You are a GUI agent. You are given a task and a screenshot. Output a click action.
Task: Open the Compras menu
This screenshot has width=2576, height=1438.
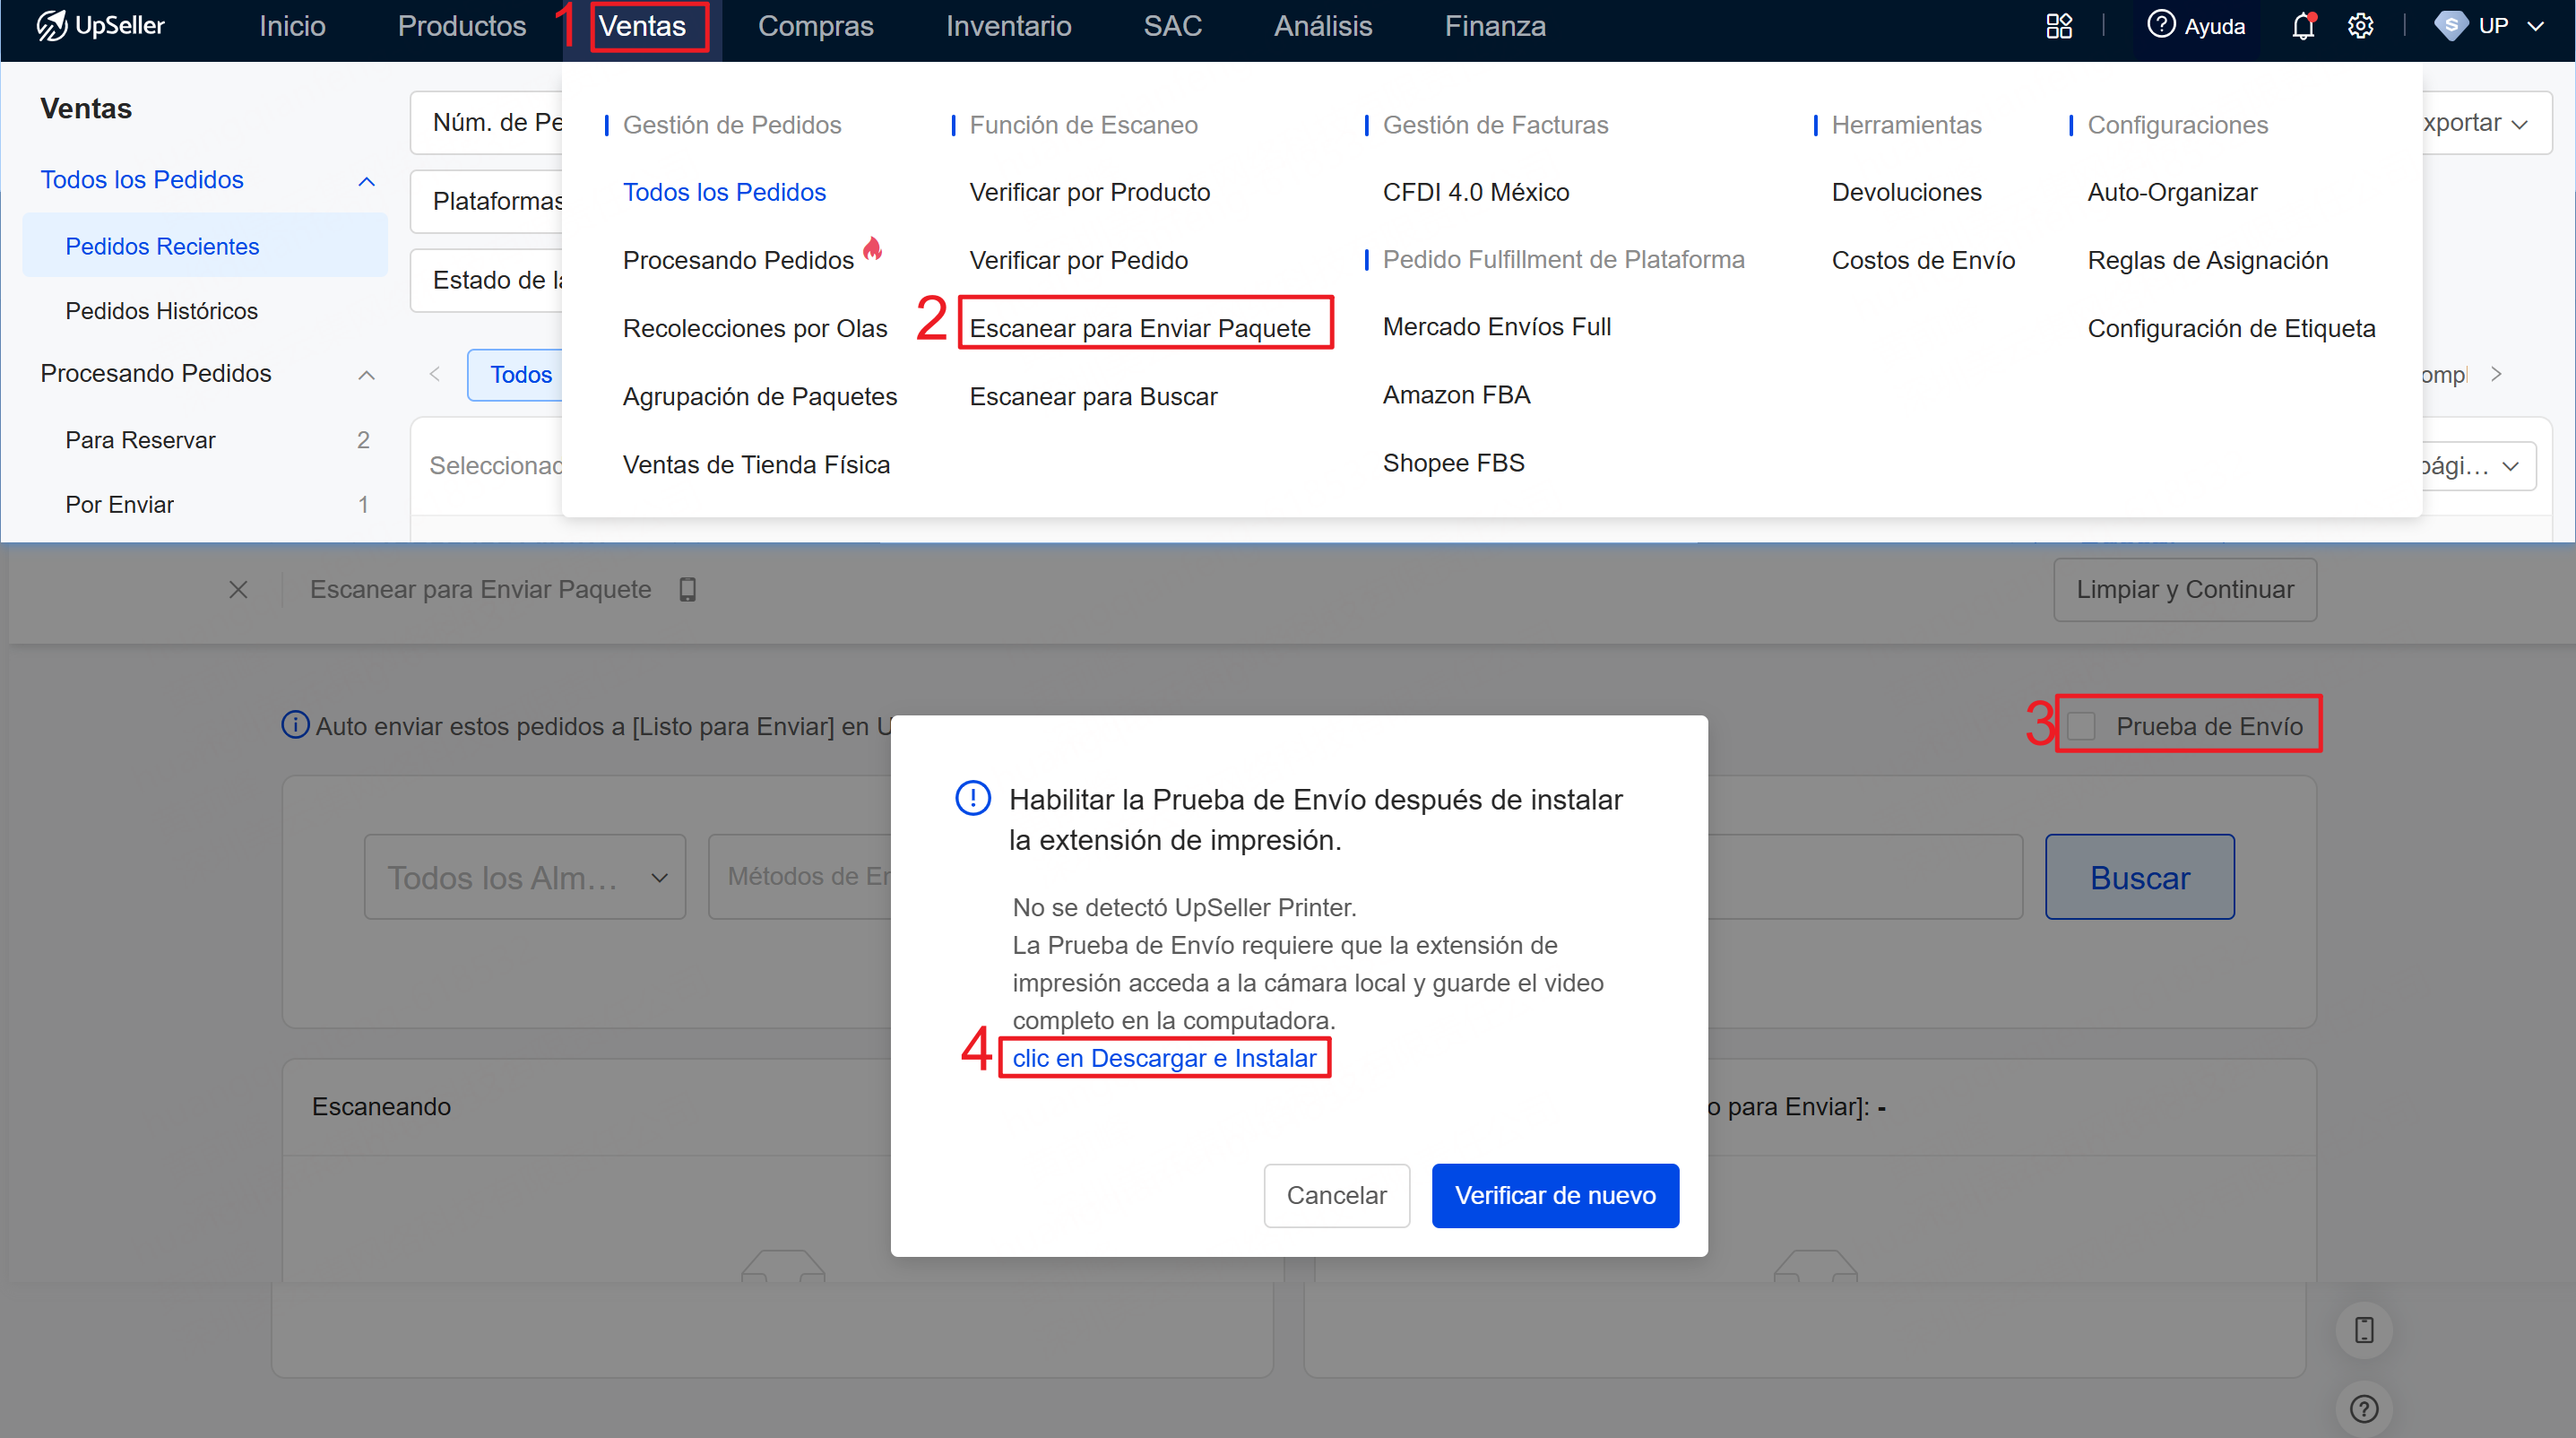(x=816, y=26)
